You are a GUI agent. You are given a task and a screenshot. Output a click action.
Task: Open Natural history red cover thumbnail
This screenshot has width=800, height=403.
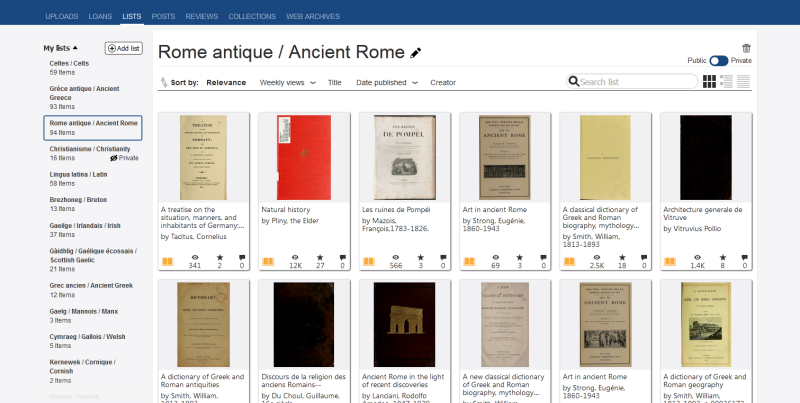[304, 158]
